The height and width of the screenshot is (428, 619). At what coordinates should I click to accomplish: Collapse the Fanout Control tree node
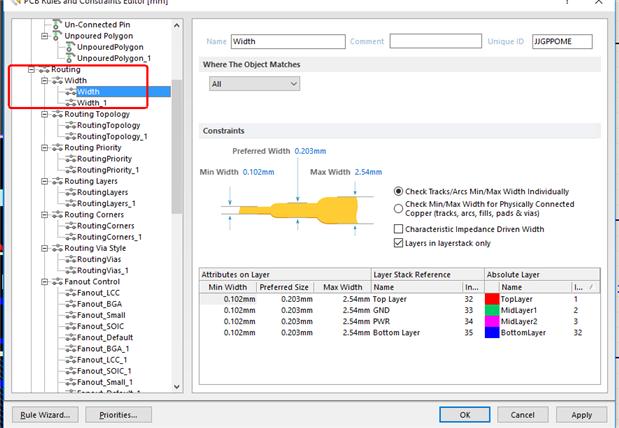click(44, 281)
